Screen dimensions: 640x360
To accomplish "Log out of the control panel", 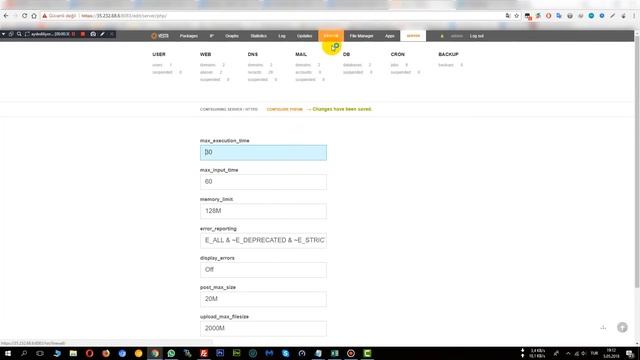I will pyautogui.click(x=476, y=36).
